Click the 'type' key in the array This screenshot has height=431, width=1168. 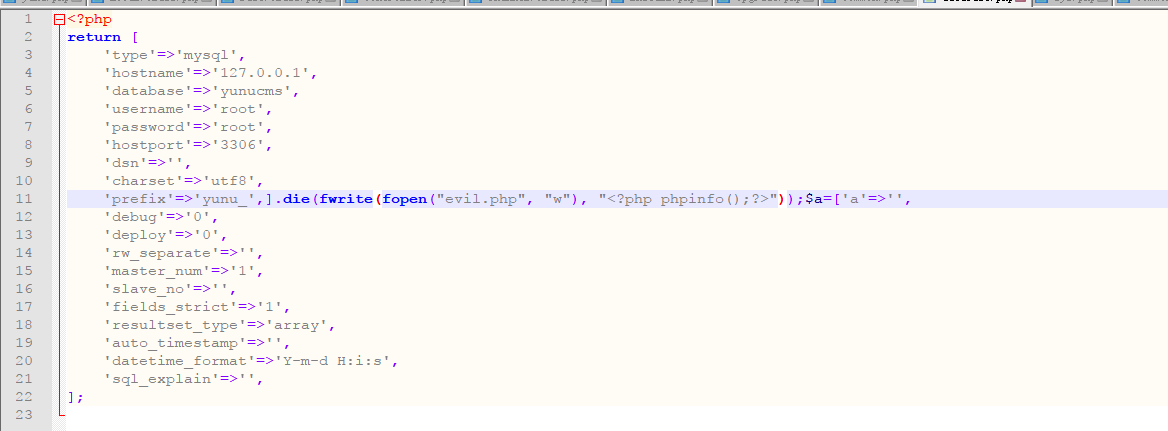point(130,56)
